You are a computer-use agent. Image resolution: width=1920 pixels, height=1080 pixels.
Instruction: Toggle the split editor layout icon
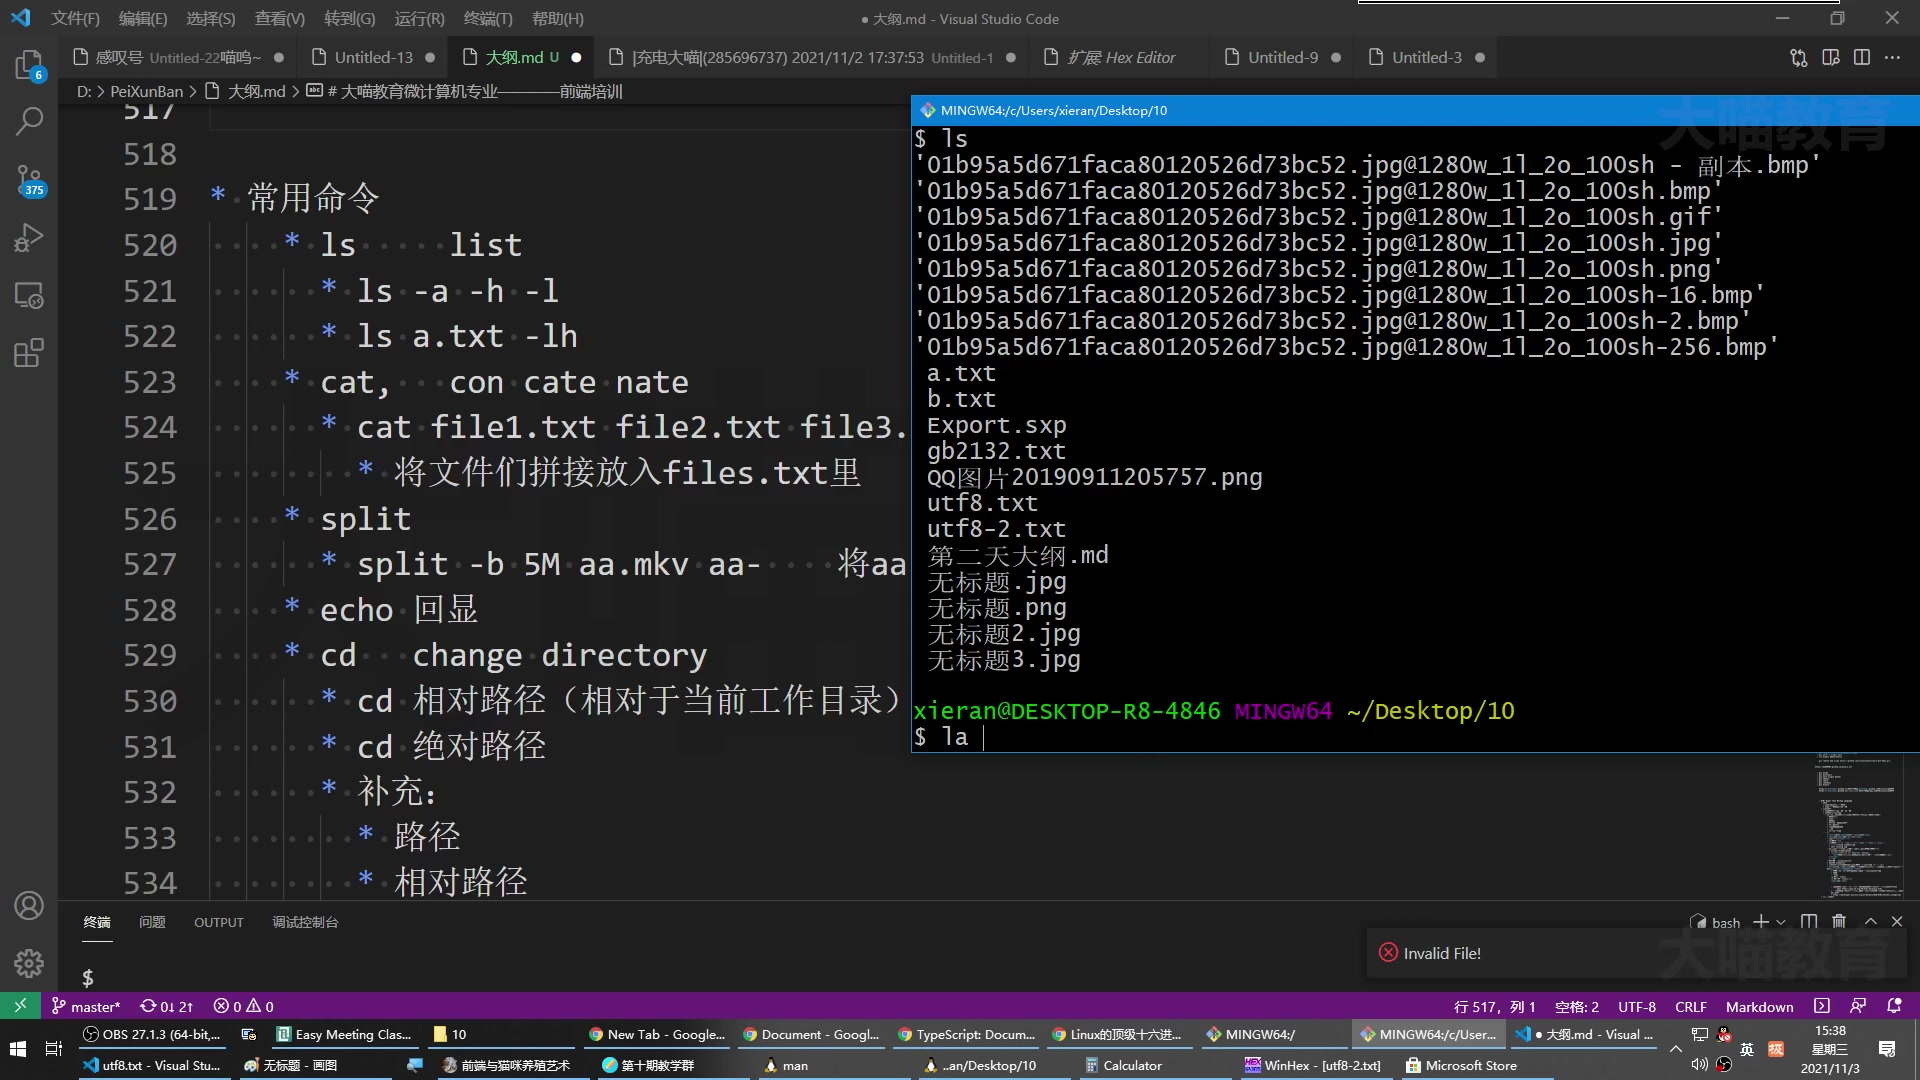(1862, 57)
